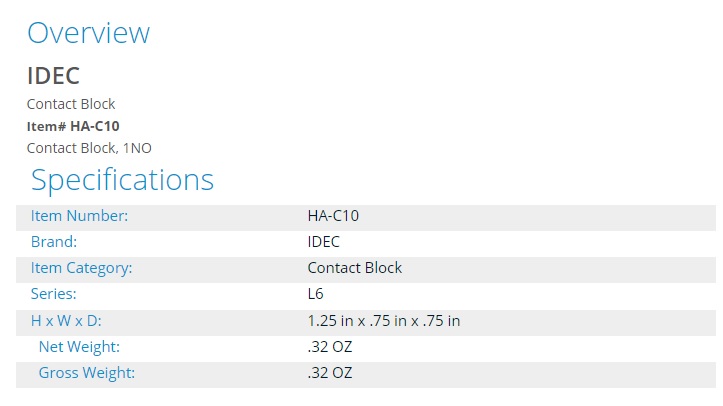The image size is (723, 406).
Task: Select the Net Weight .32 OZ value
Action: [330, 347]
